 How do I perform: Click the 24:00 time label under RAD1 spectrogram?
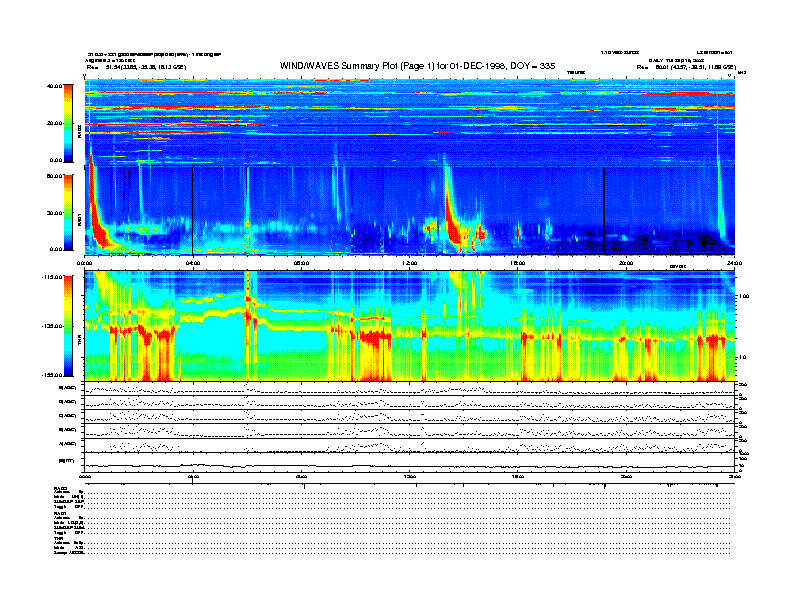734,263
